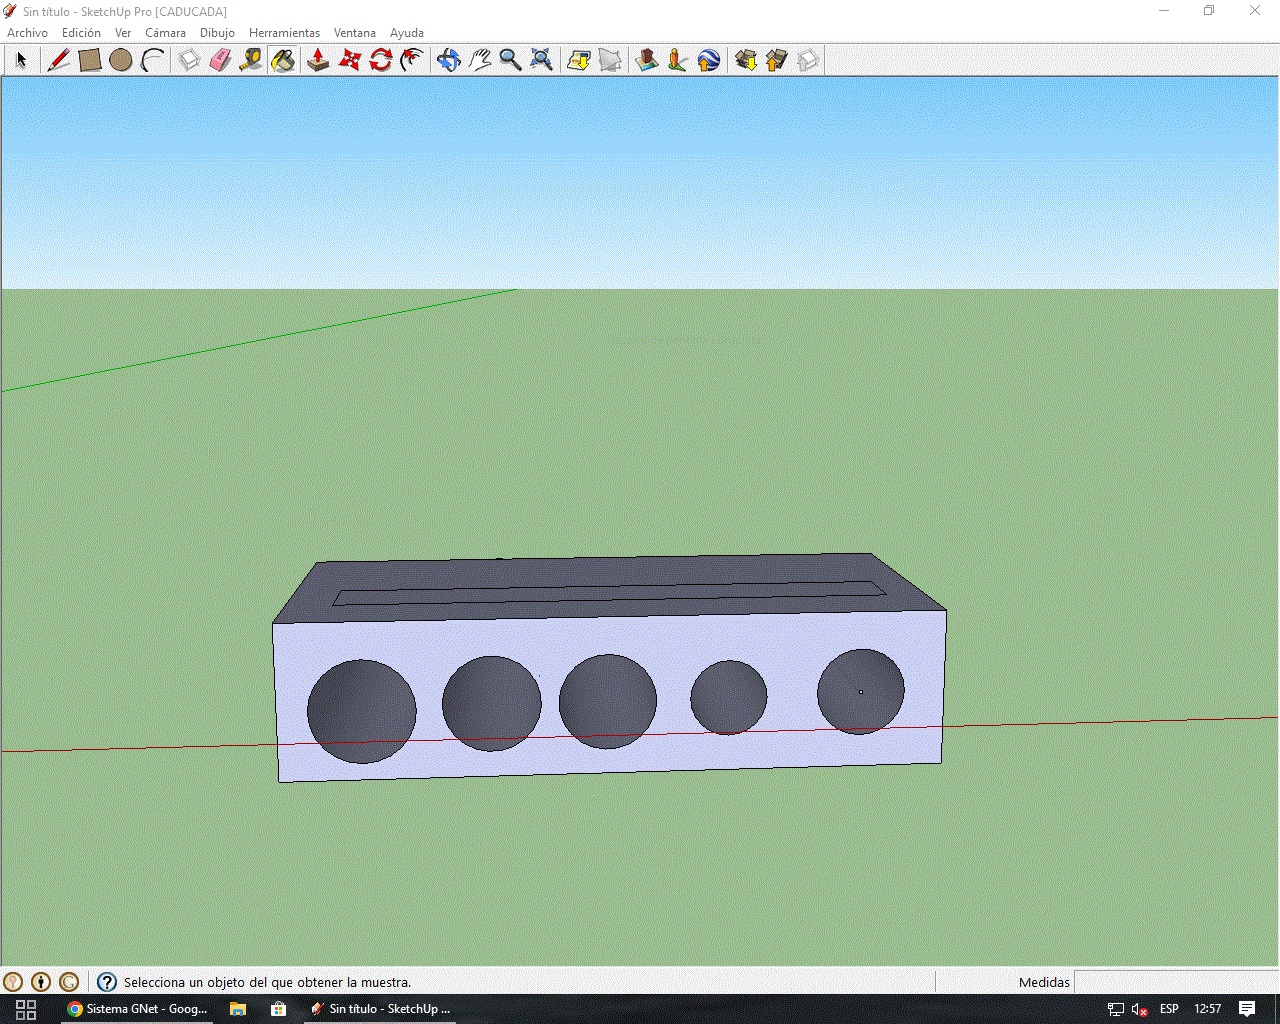Open the Archivo menu
This screenshot has height=1024, width=1280.
pyautogui.click(x=27, y=33)
